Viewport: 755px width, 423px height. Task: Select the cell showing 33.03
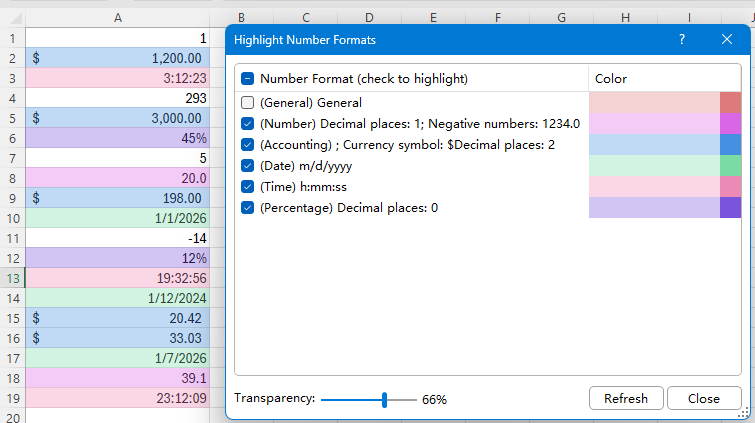click(x=117, y=338)
